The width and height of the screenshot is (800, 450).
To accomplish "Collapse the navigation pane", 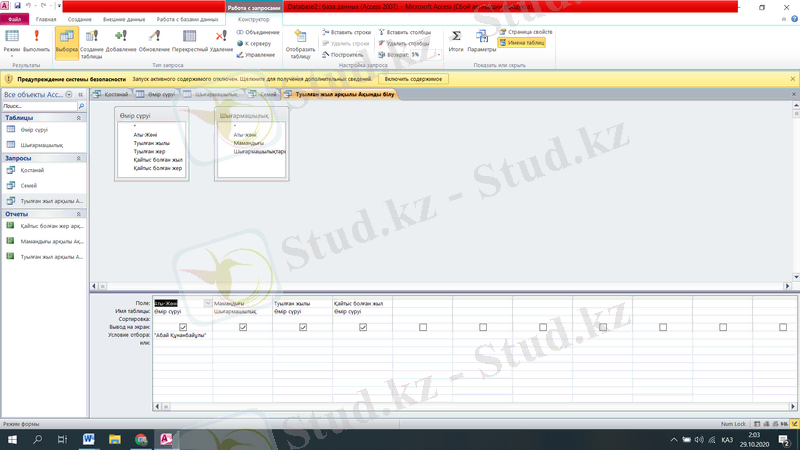I will coord(81,94).
